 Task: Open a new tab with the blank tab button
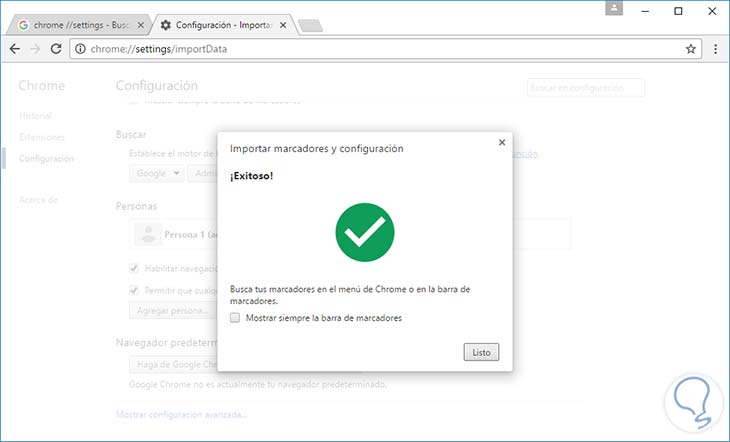pyautogui.click(x=311, y=26)
